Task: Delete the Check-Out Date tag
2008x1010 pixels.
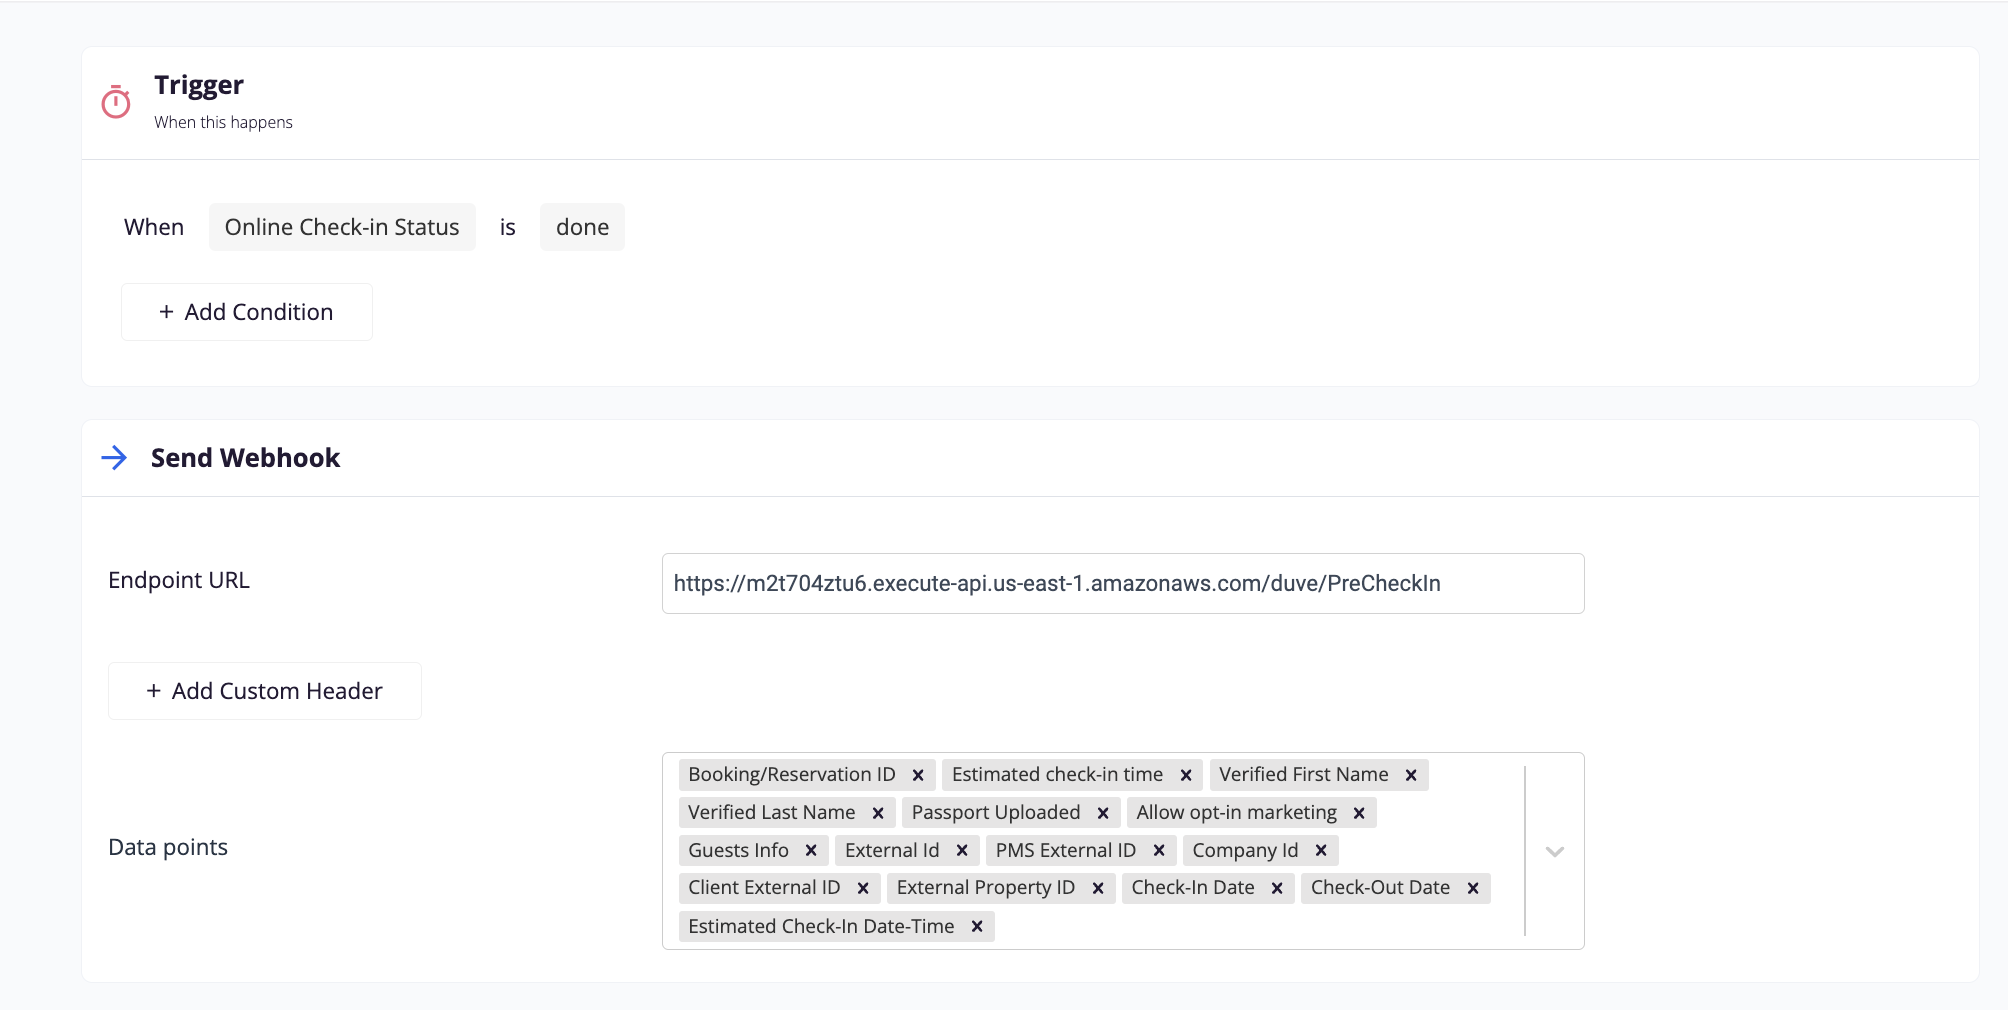Action: pos(1473,888)
